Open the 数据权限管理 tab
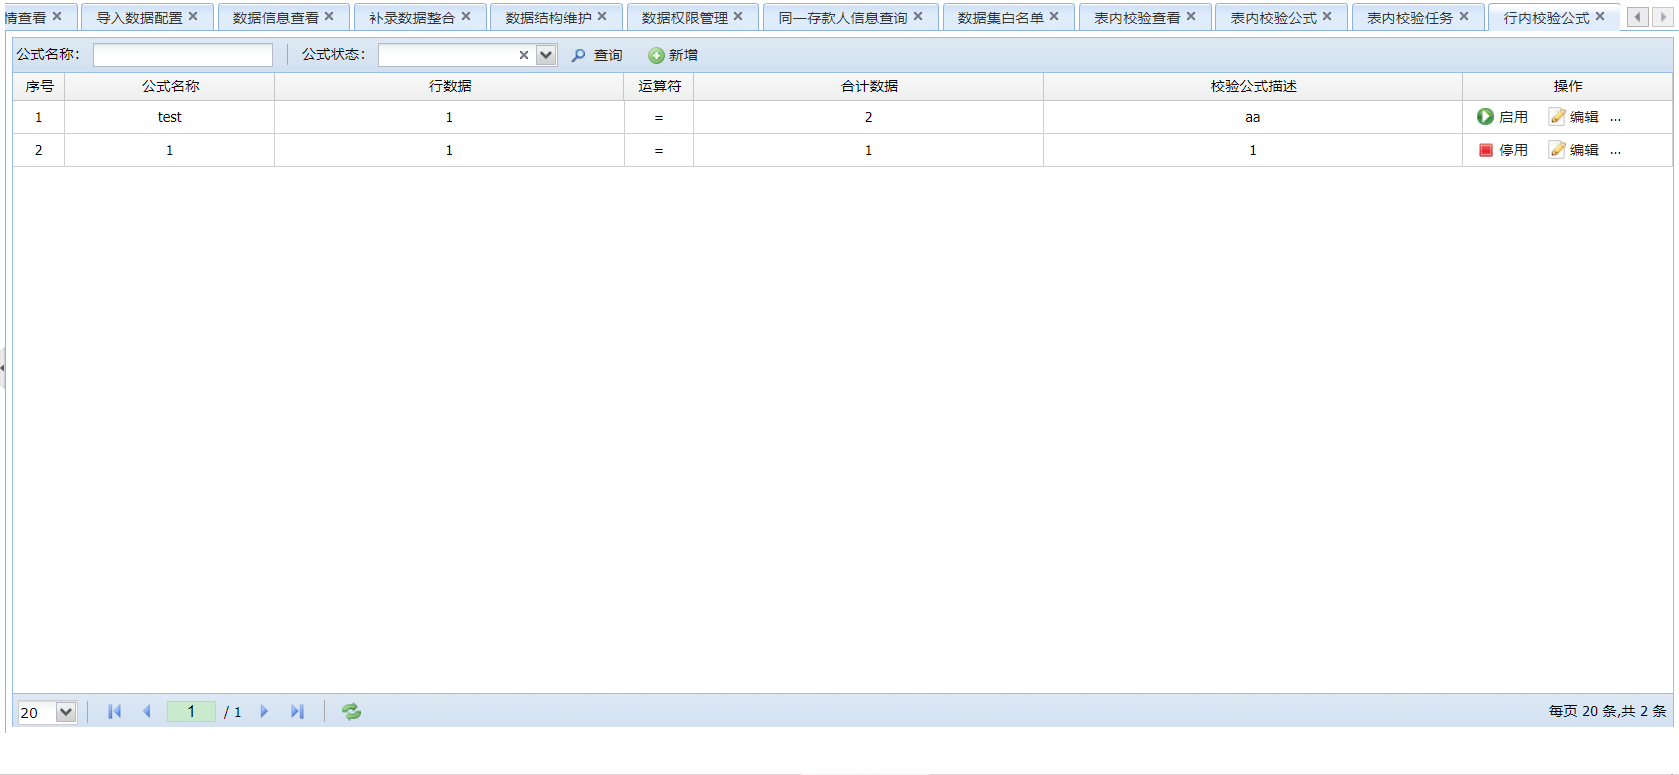The width and height of the screenshot is (1679, 775). coord(684,18)
